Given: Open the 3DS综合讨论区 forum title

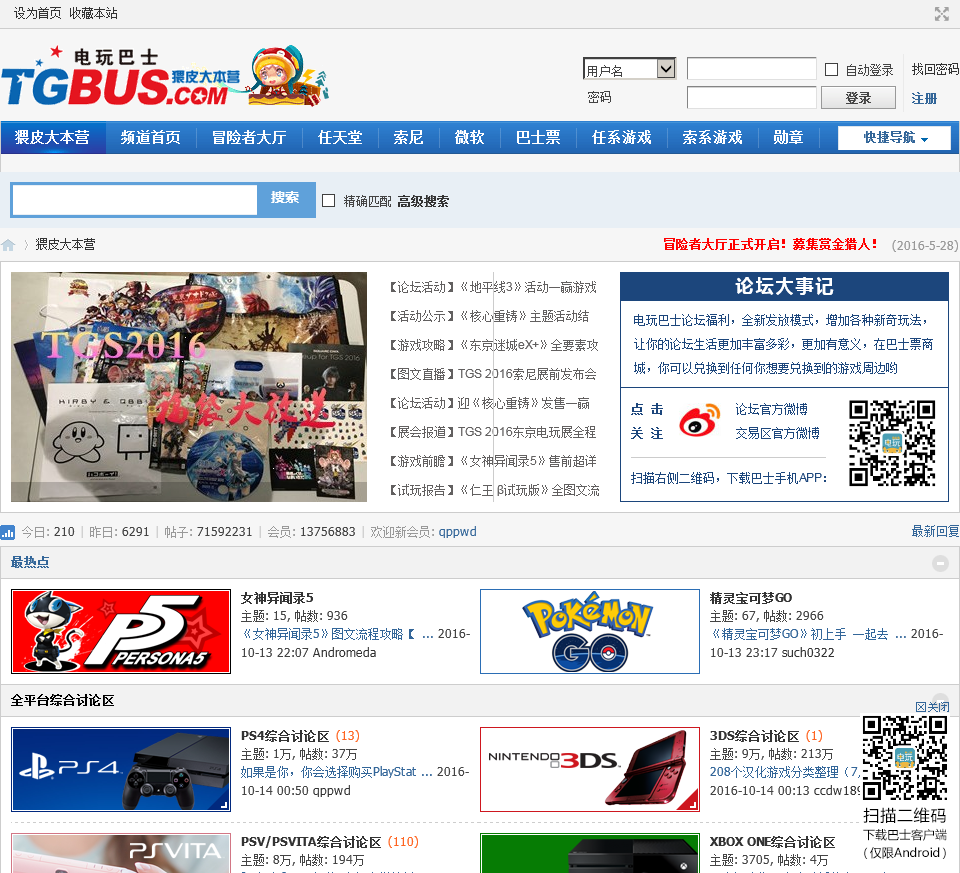Looking at the screenshot, I should point(754,736).
